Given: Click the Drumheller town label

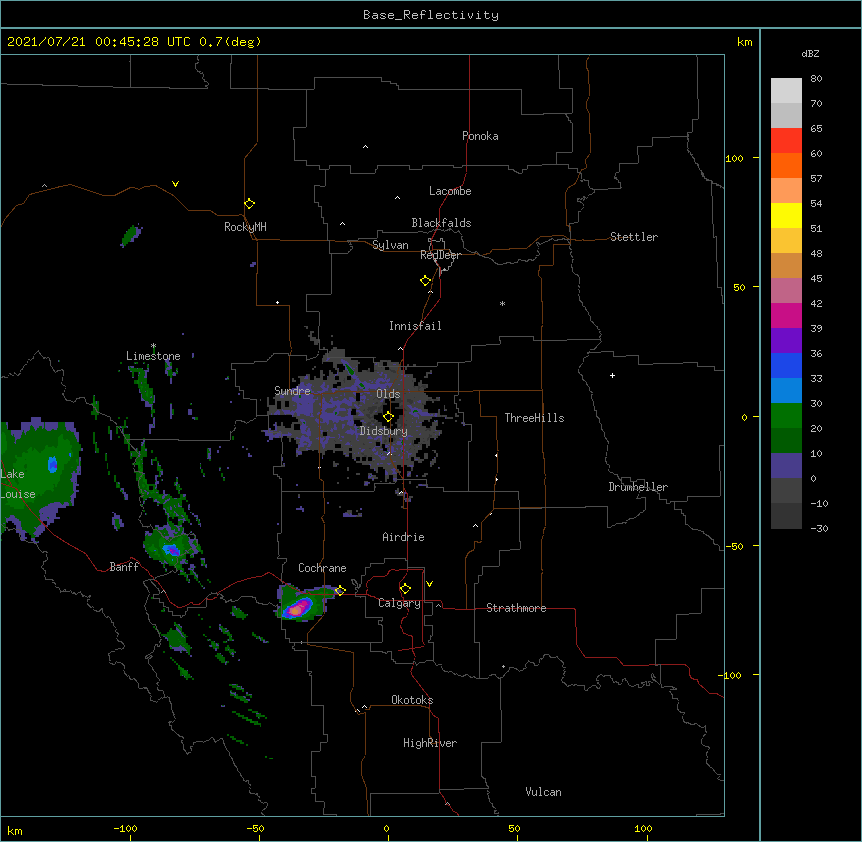Looking at the screenshot, I should pyautogui.click(x=638, y=487).
